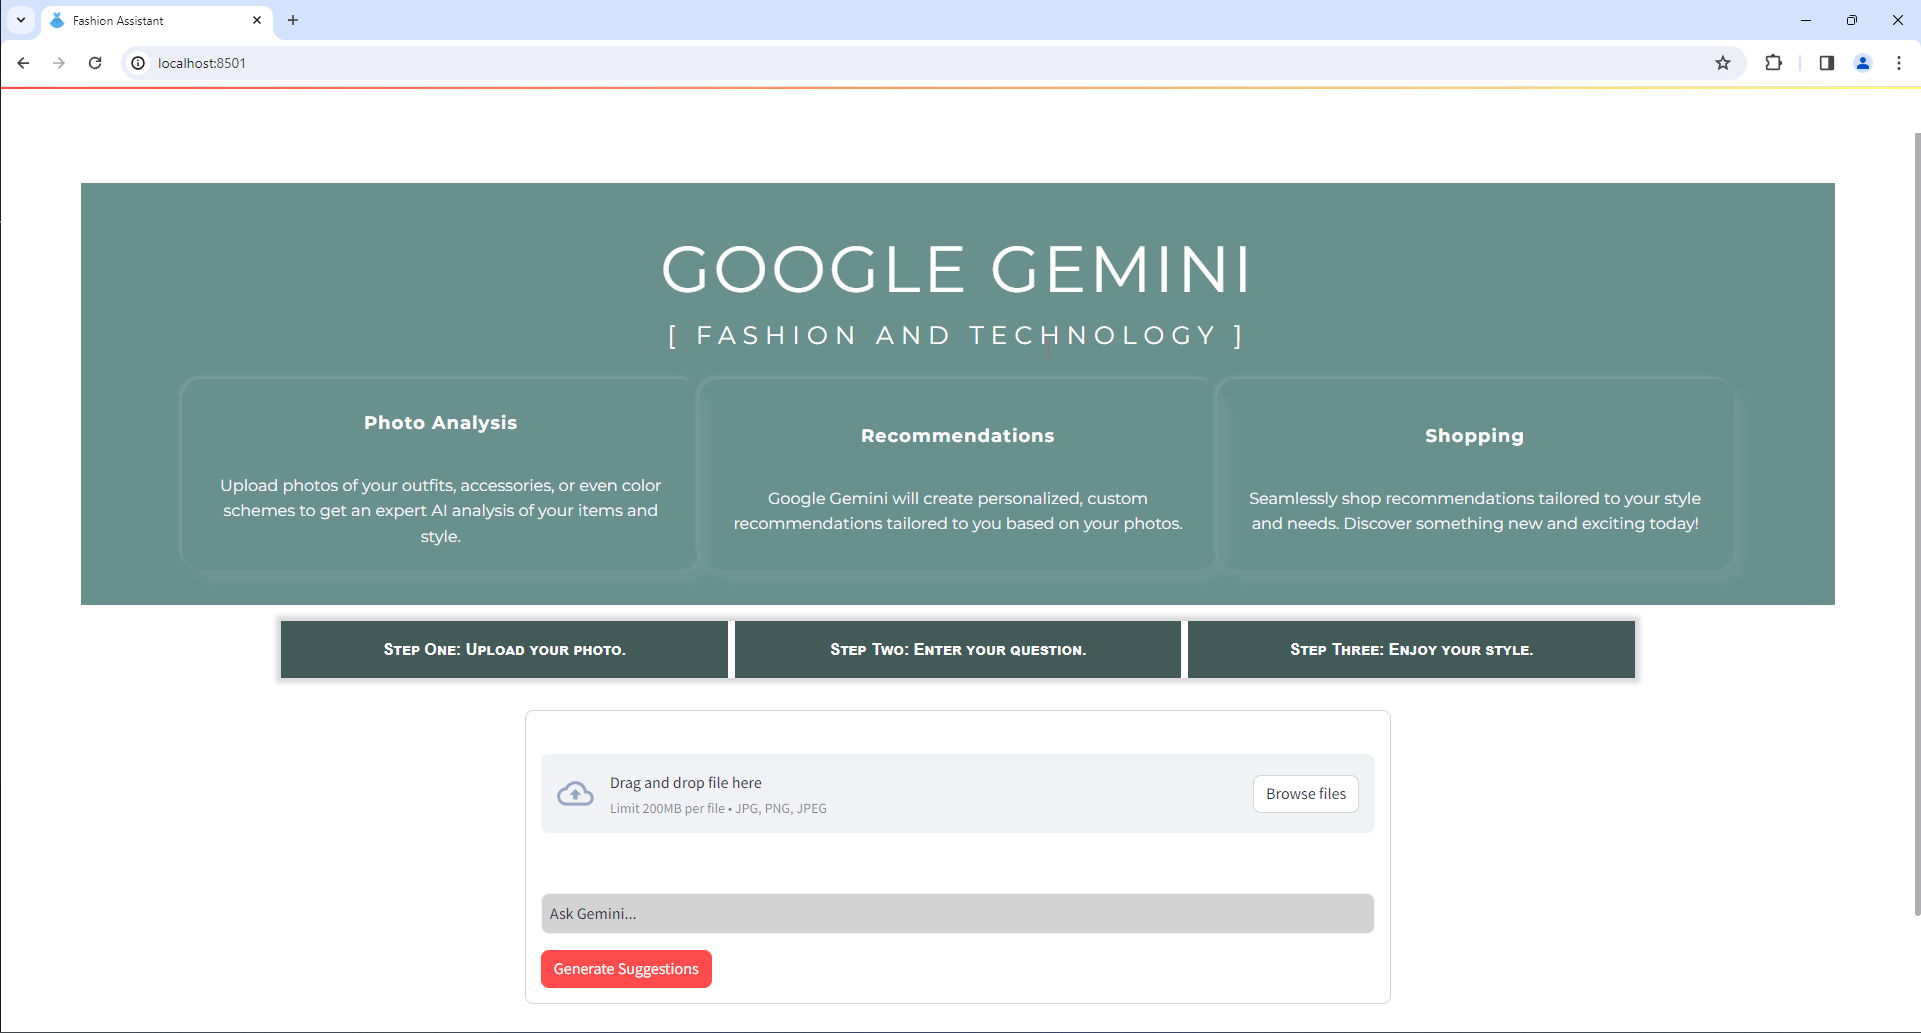Open the tab search dropdown arrow
Screen dimensions: 1921x1033
21,20
